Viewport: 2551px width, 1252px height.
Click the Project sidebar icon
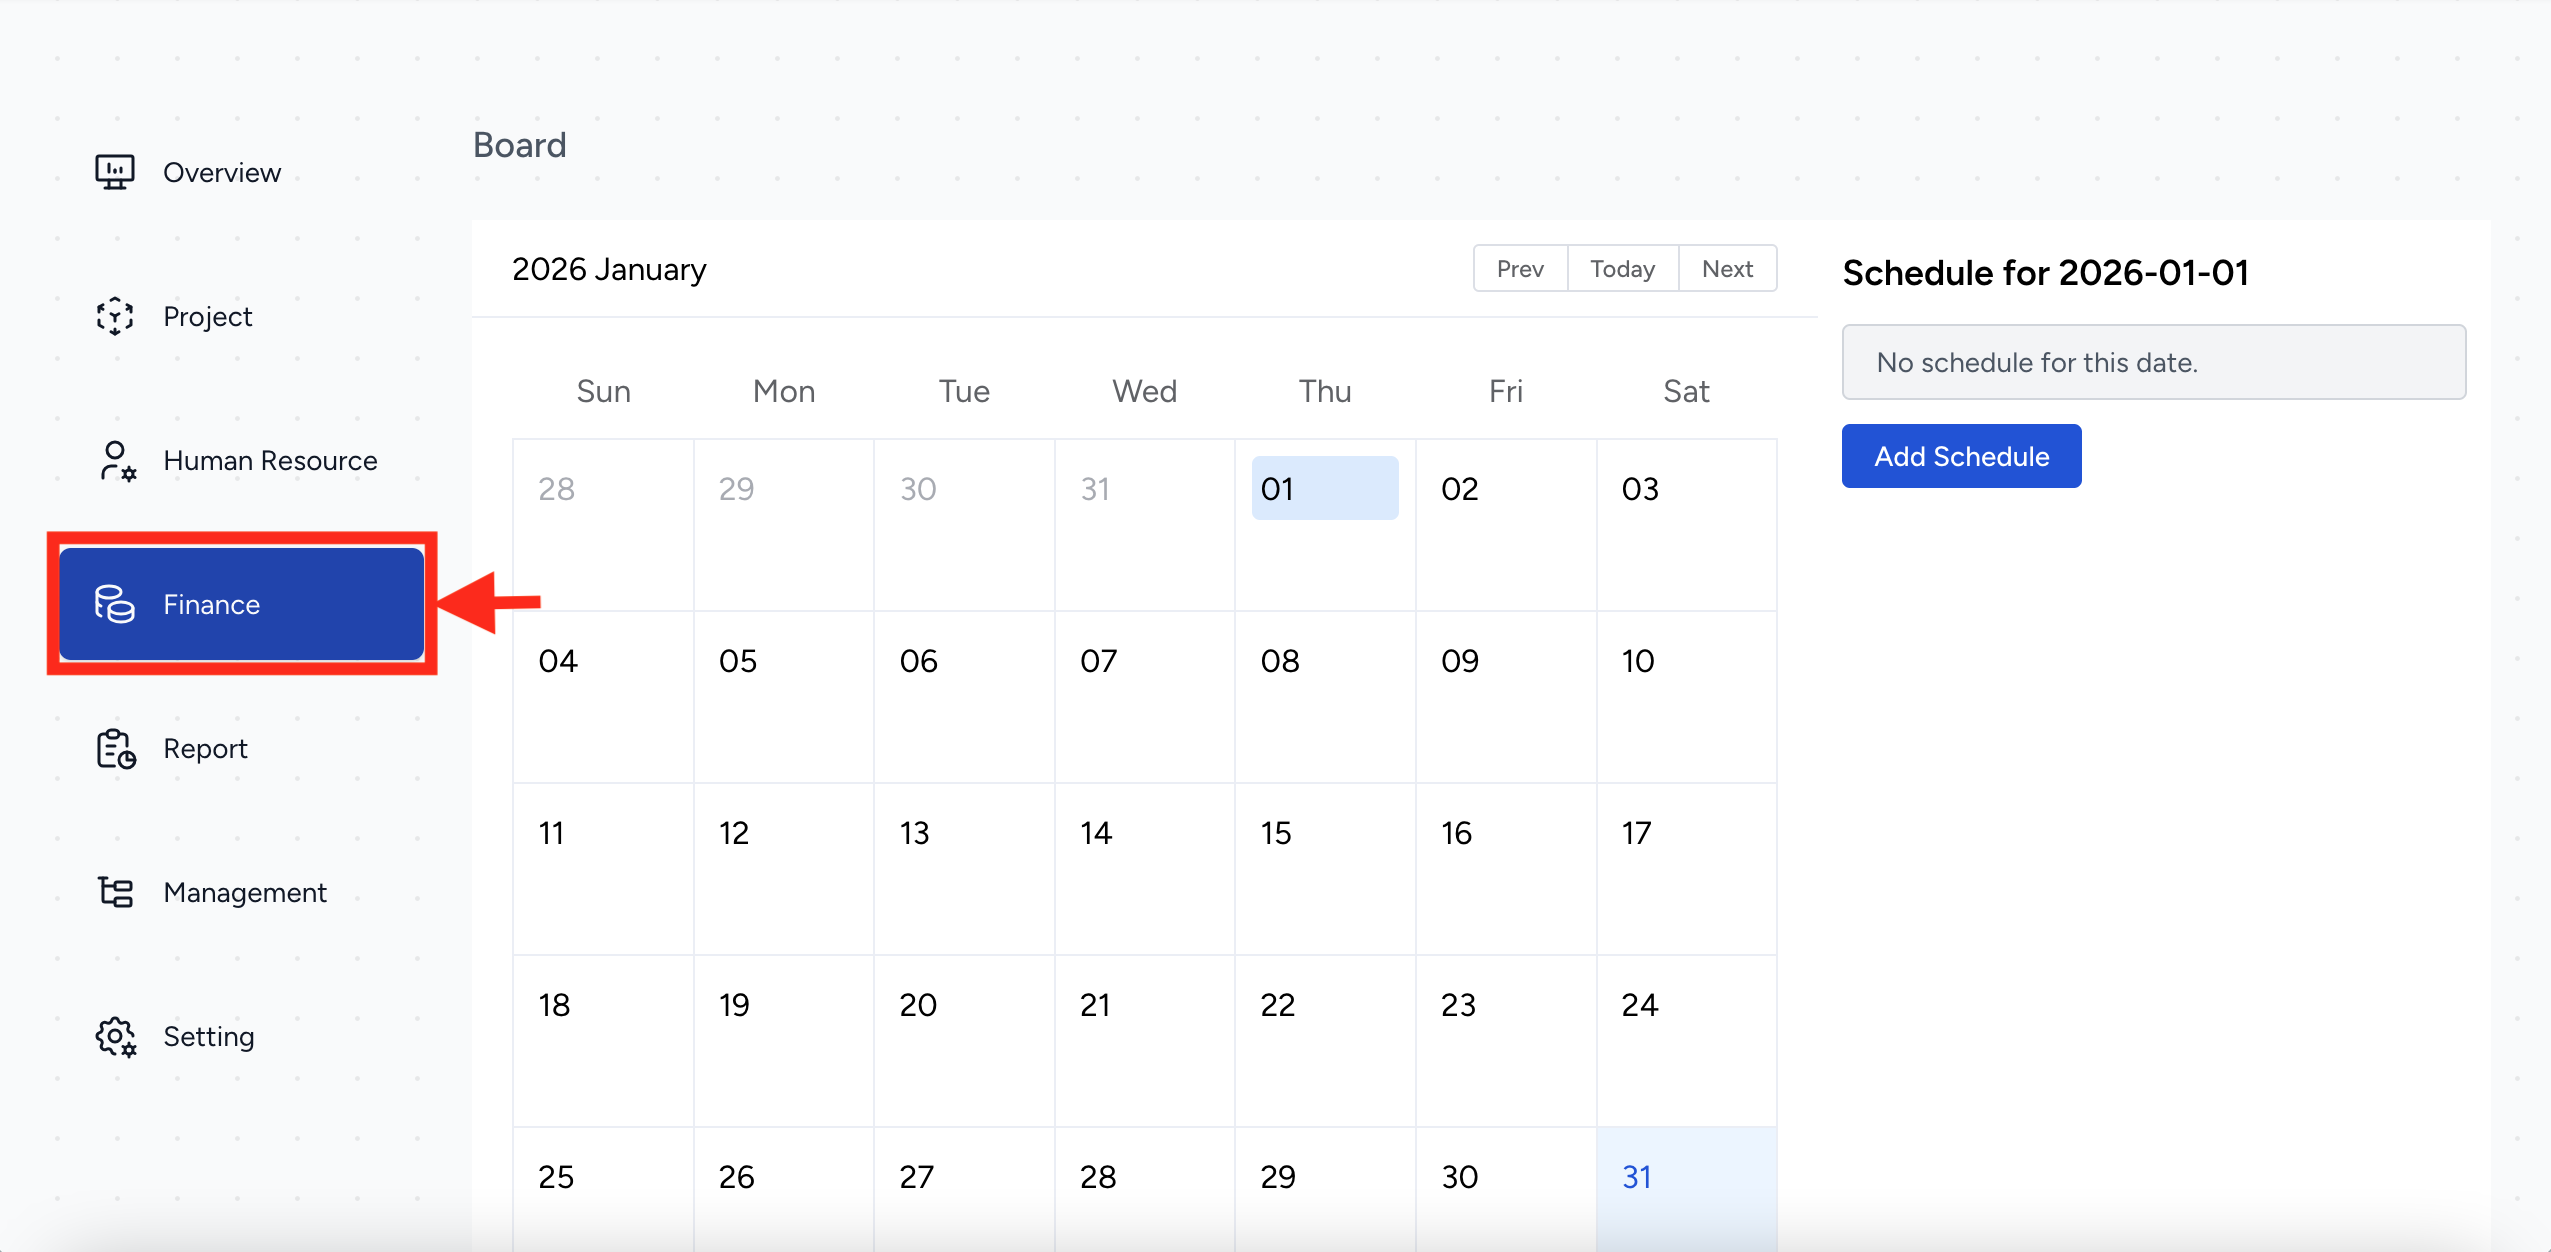pos(115,316)
